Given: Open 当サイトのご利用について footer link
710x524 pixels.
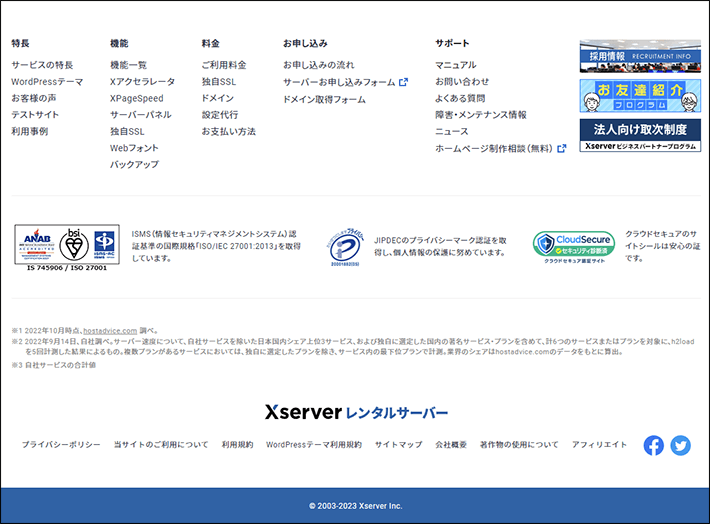Looking at the screenshot, I should [161, 445].
